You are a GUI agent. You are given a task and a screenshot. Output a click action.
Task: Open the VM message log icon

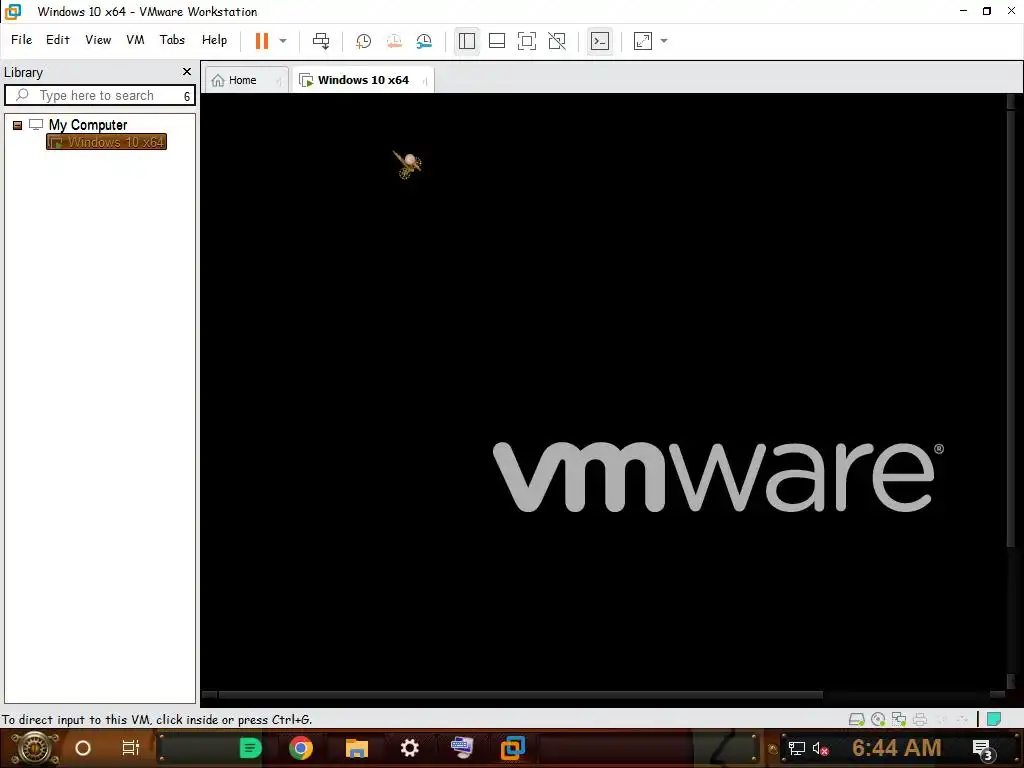point(994,720)
